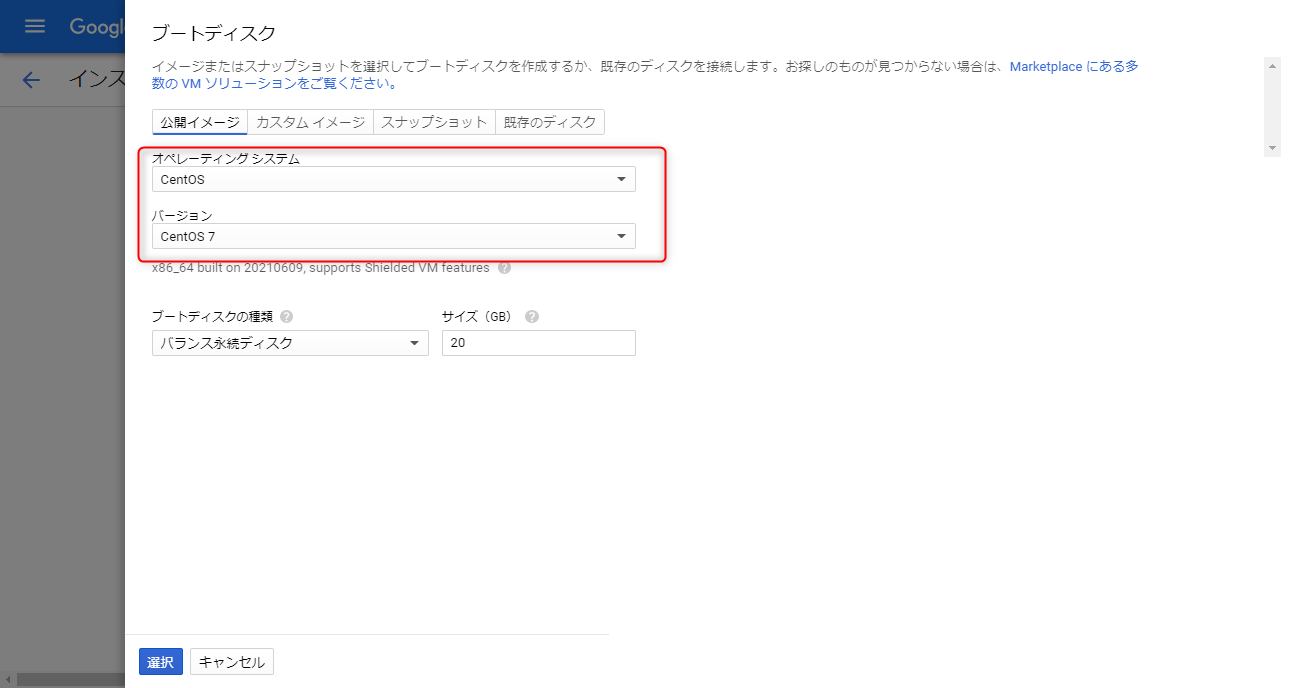Screen dimensions: 1307x688
Task: Click the size field containing 20
Action: click(539, 343)
